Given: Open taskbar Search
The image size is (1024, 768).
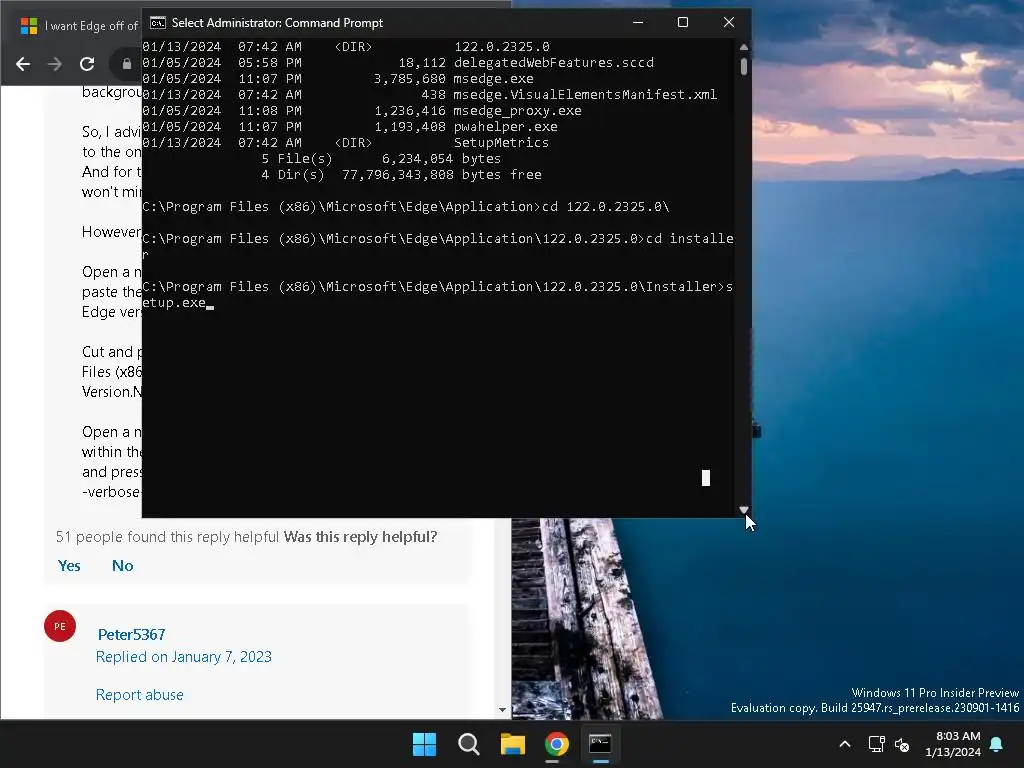Looking at the screenshot, I should coord(469,744).
